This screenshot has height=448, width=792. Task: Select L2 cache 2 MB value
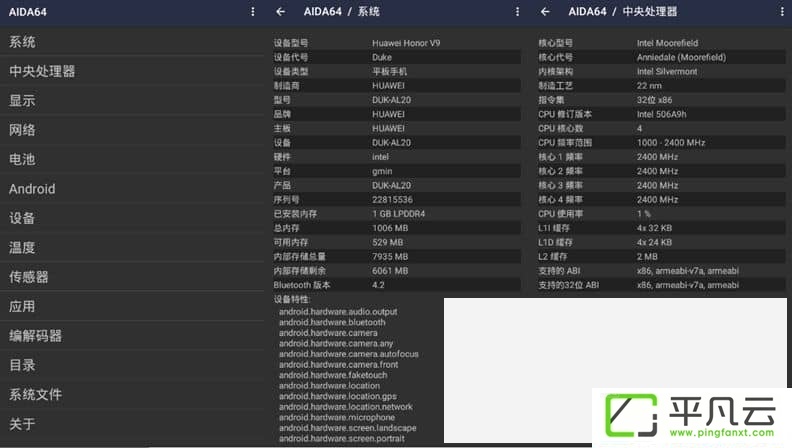(x=647, y=257)
